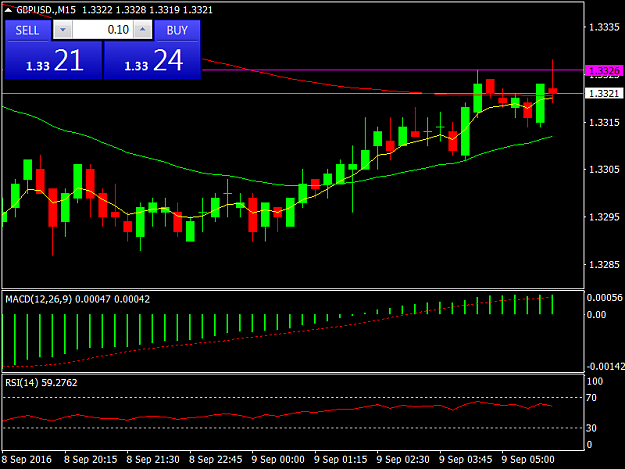The image size is (625, 469).
Task: Click the 8 Sep 2016 time label
Action: tap(27, 459)
